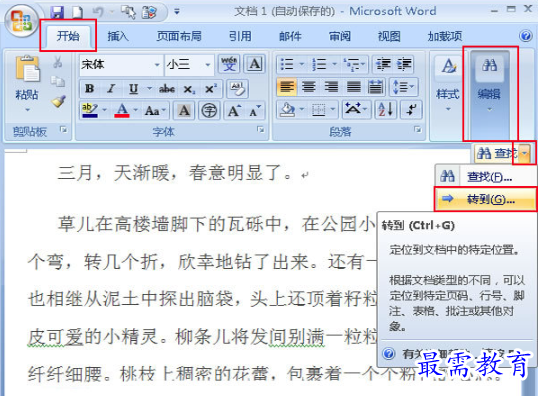
Task: Align text left
Action: click(x=287, y=87)
